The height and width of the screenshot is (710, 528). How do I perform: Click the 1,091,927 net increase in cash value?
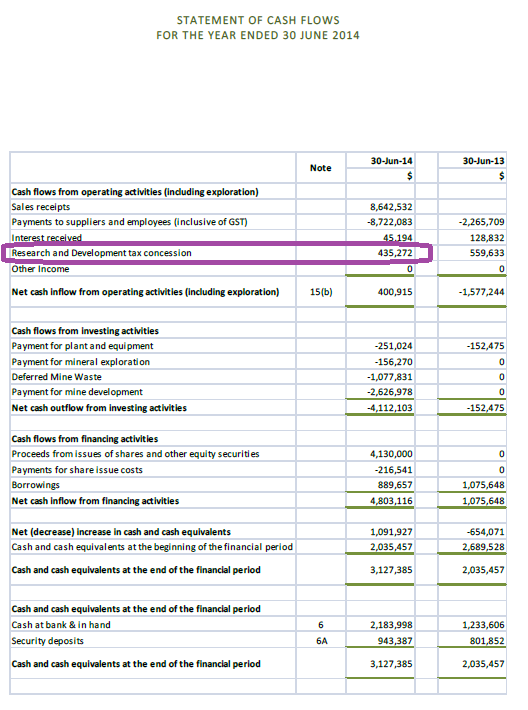click(x=391, y=532)
